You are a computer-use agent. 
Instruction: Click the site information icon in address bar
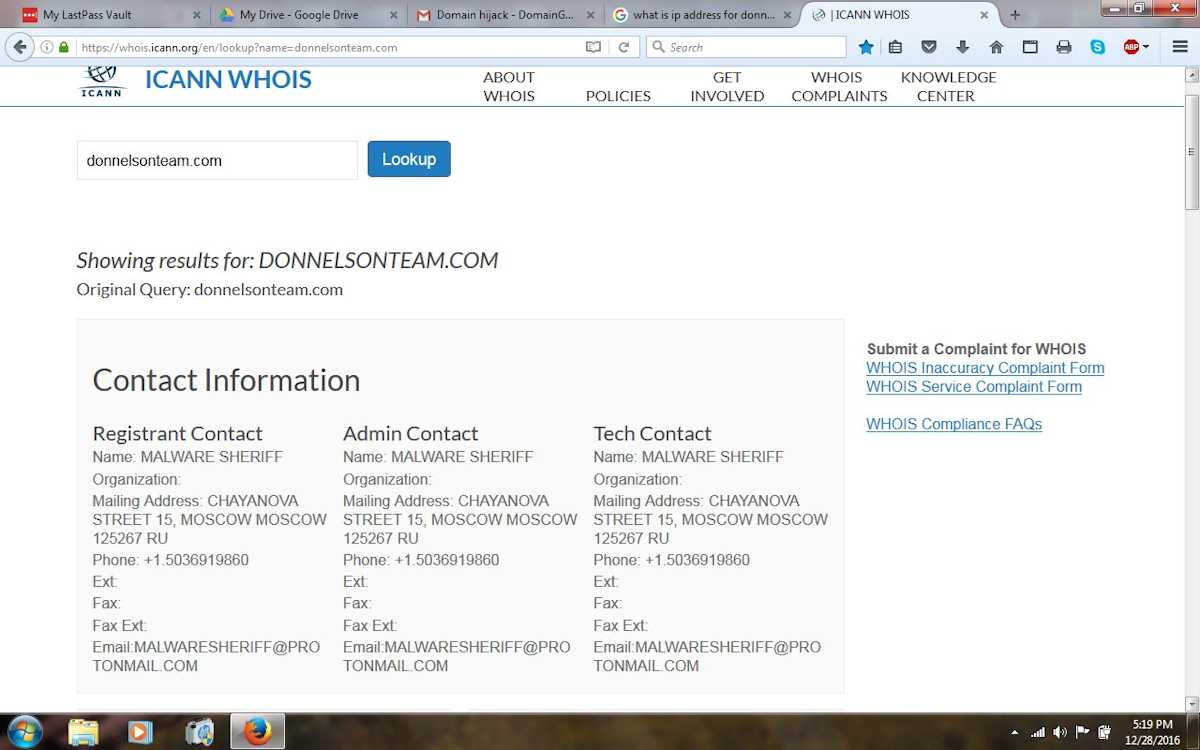pyautogui.click(x=46, y=47)
